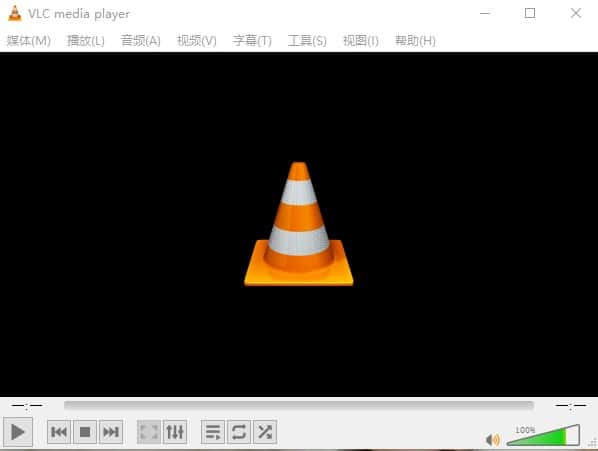The width and height of the screenshot is (598, 451).
Task: Maximize the VLC media player window
Action: tap(530, 13)
